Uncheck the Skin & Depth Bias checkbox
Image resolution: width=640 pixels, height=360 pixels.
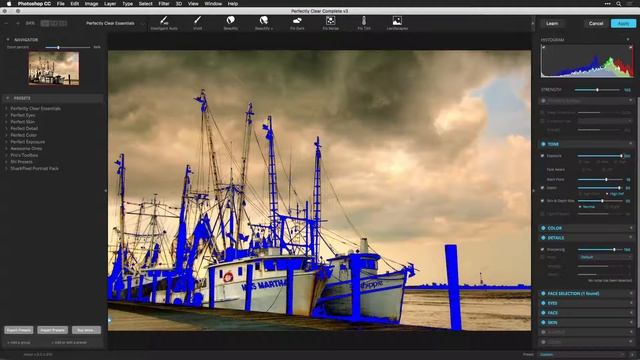542,201
